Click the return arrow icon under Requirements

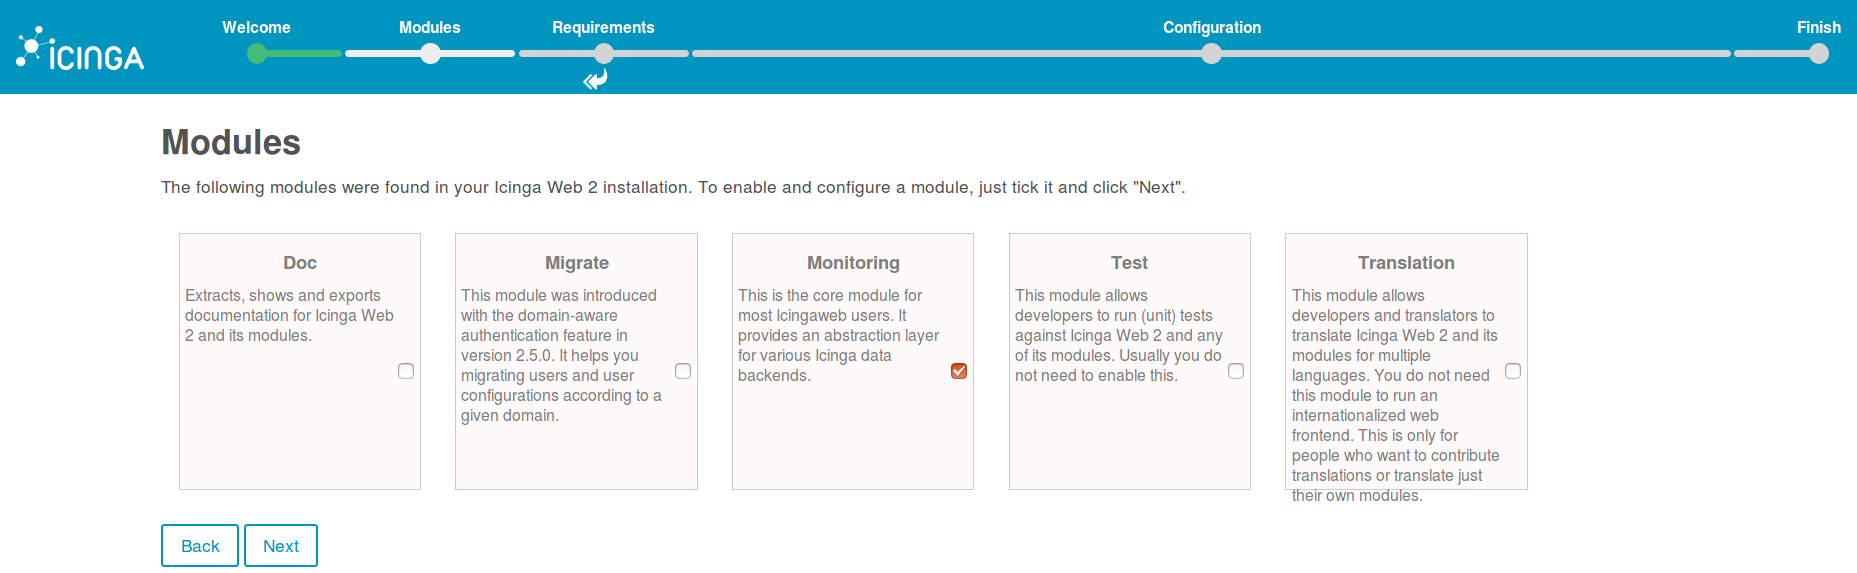596,79
